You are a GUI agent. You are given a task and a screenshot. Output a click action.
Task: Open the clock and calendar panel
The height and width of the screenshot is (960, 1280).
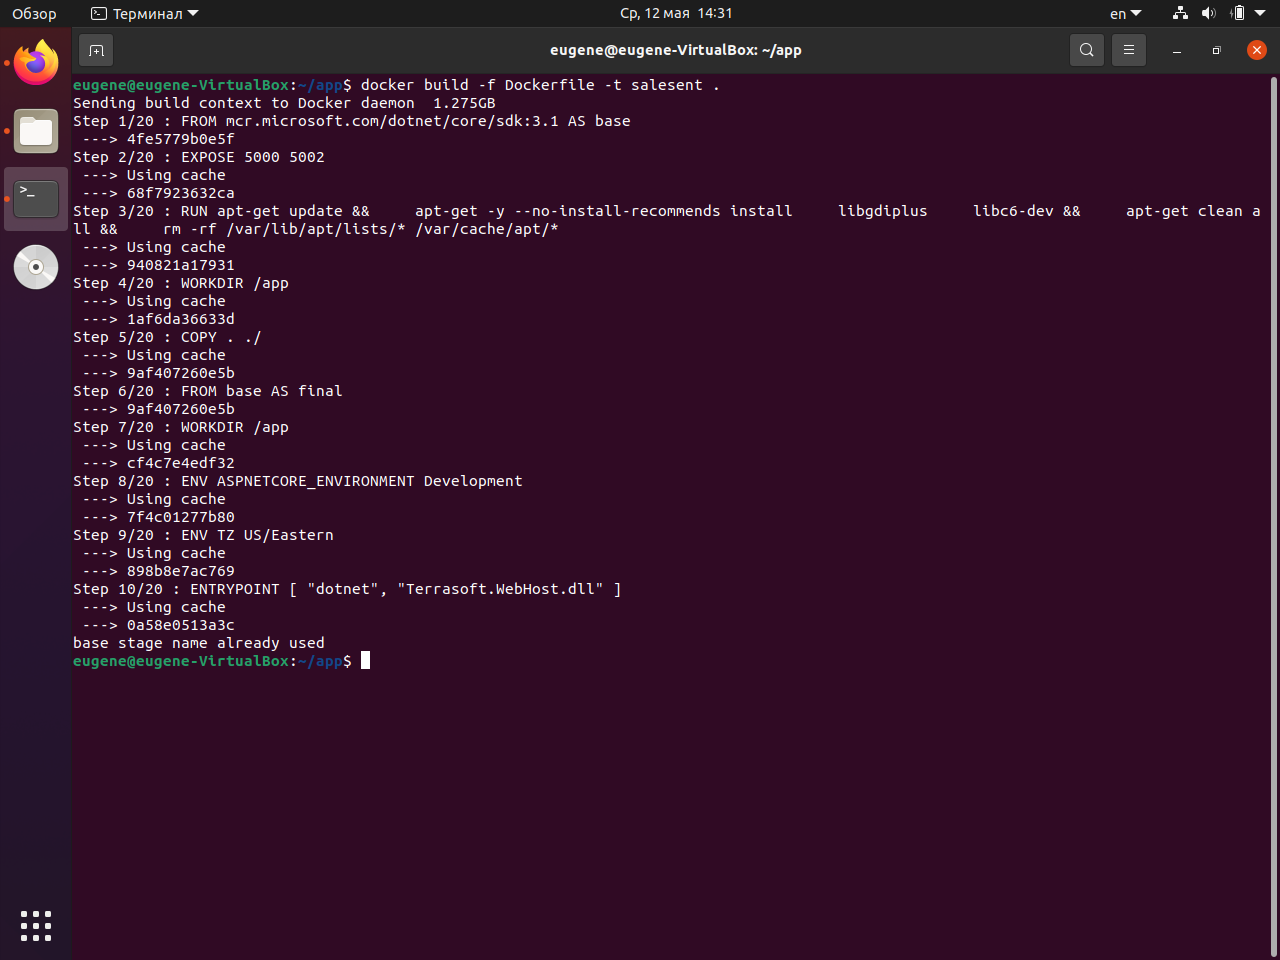[x=676, y=13]
